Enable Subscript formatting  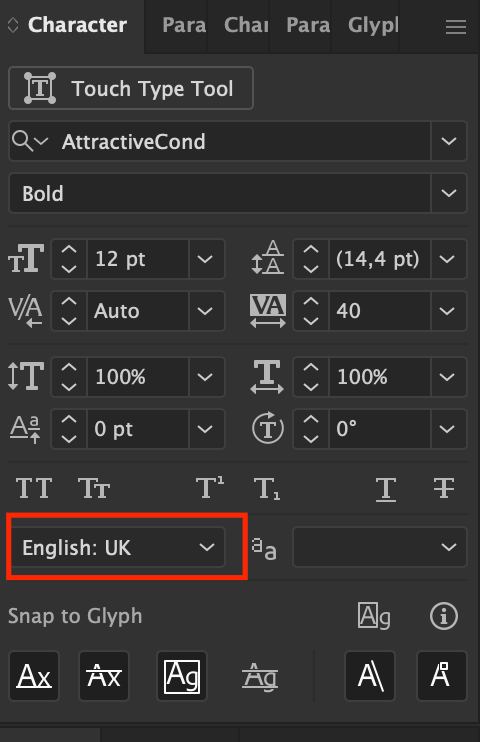coord(267,488)
